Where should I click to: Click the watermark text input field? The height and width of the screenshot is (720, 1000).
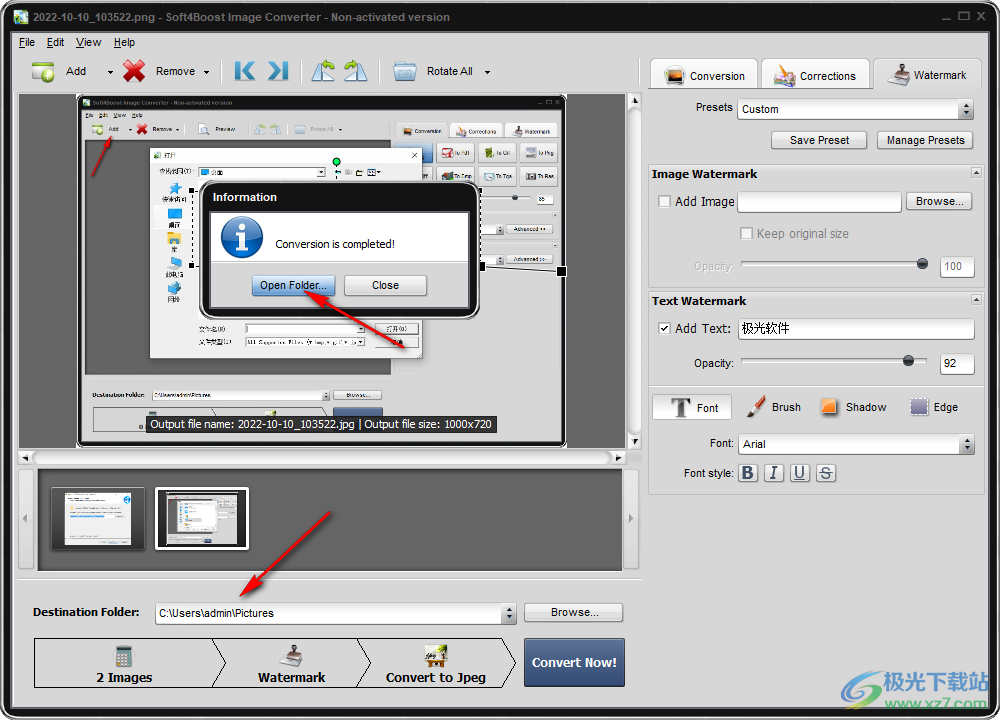[x=856, y=328]
